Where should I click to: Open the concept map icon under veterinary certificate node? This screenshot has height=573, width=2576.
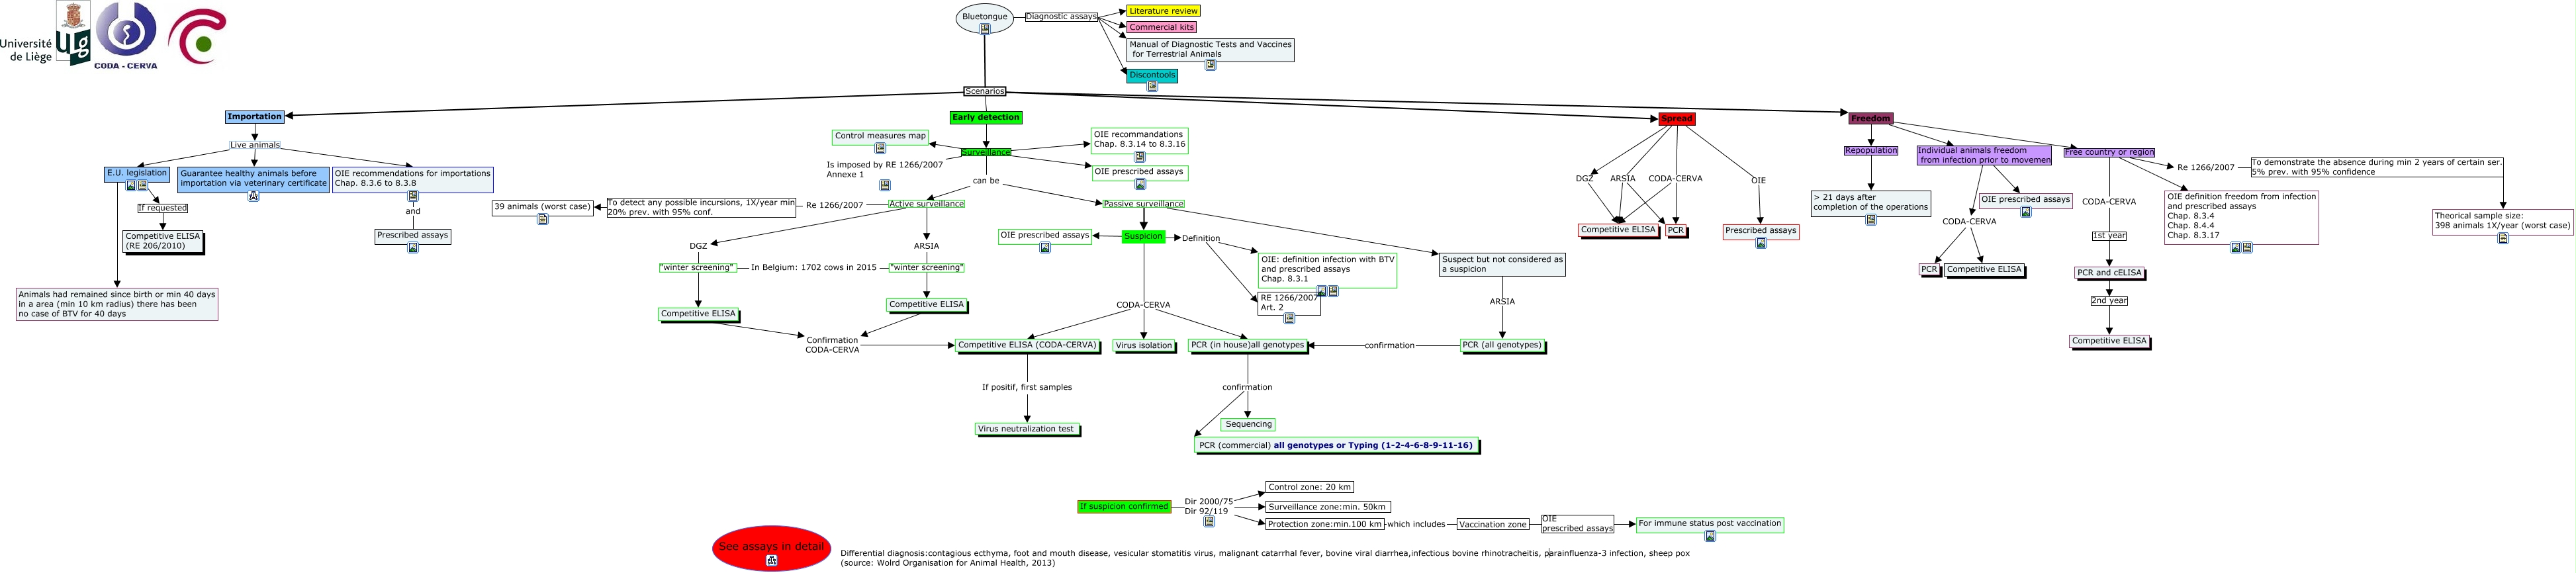[x=253, y=196]
